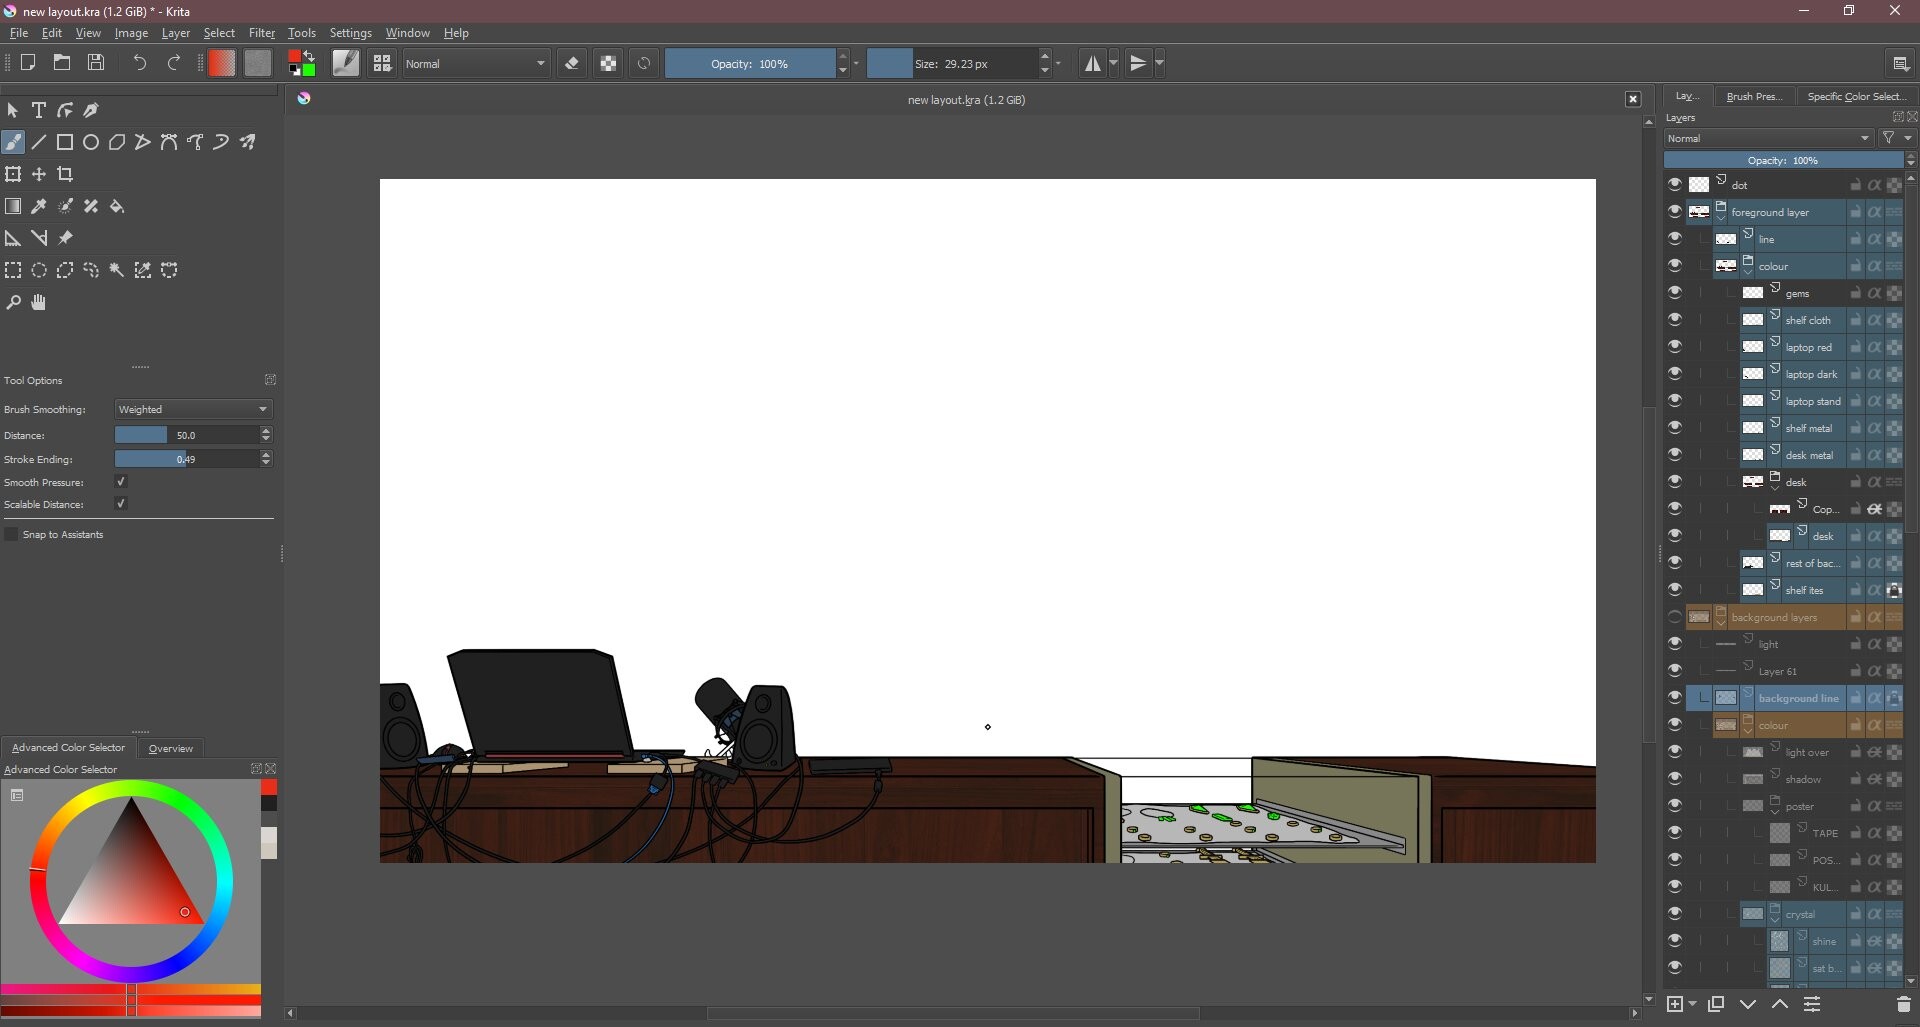This screenshot has height=1027, width=1920.
Task: Select the Crop tool
Action: (65, 173)
